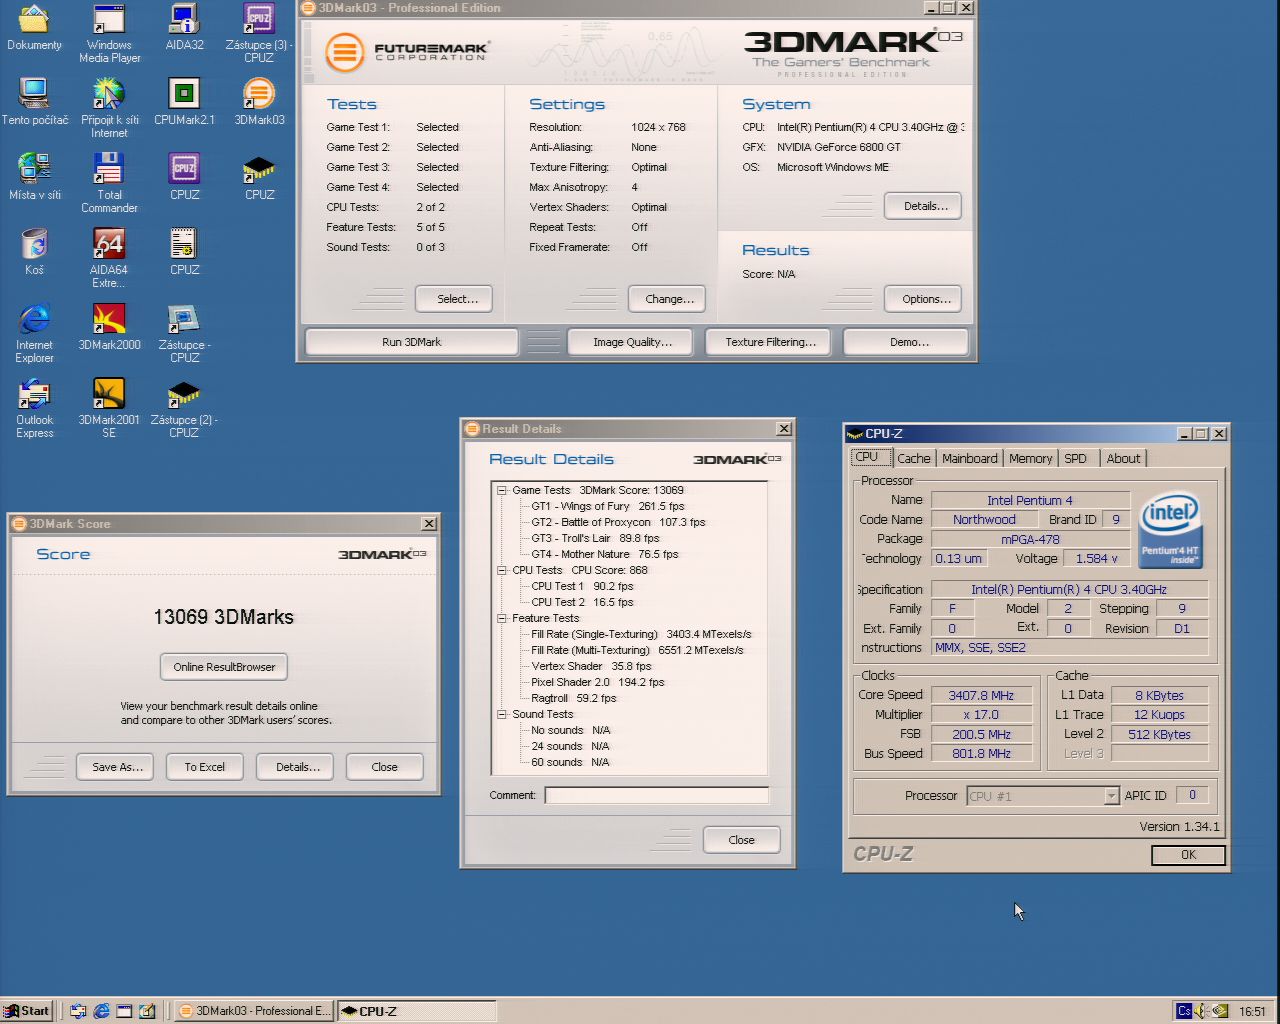
Task: Collapse the Game Tests tree node
Action: pyautogui.click(x=502, y=490)
